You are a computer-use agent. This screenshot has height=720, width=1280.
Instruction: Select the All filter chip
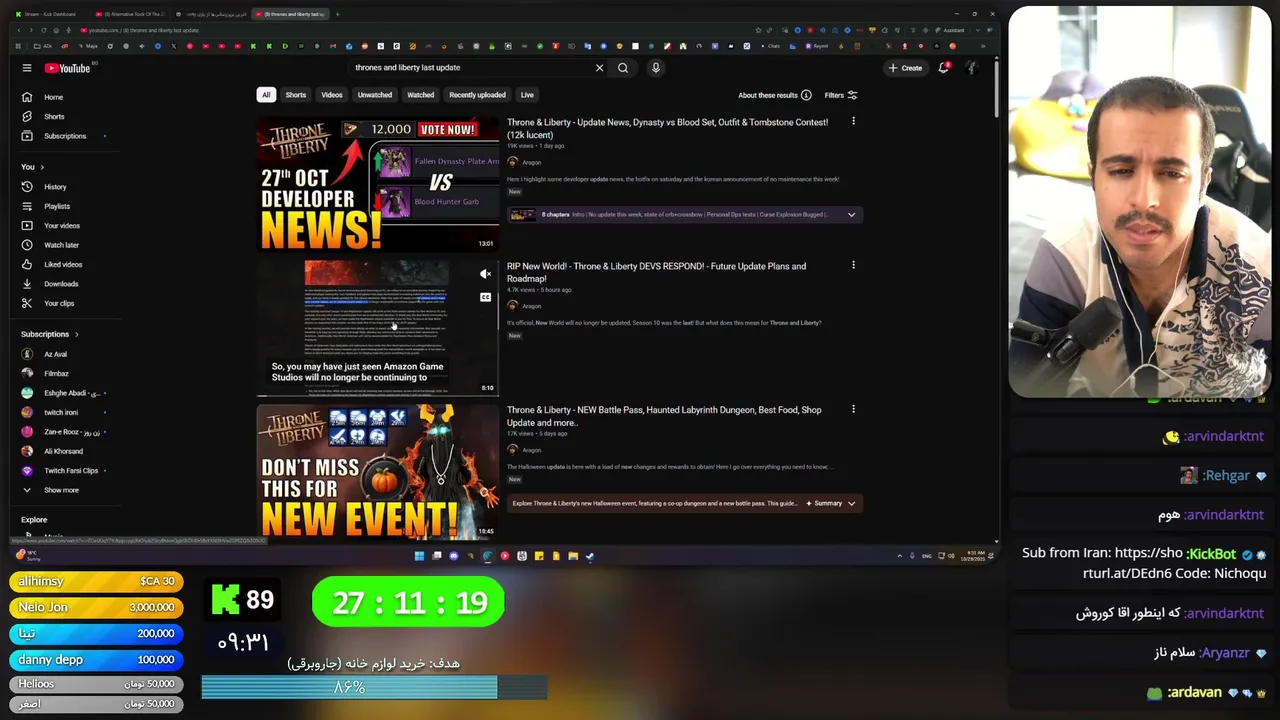click(x=265, y=95)
